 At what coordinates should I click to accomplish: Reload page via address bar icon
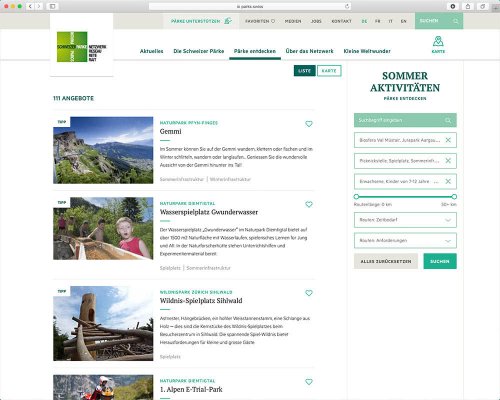tap(347, 6)
